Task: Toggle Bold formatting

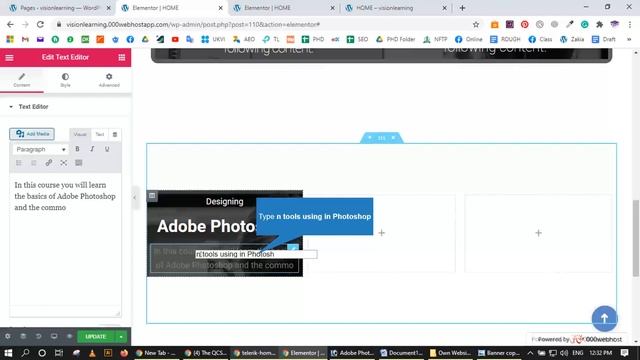Action: click(x=77, y=149)
